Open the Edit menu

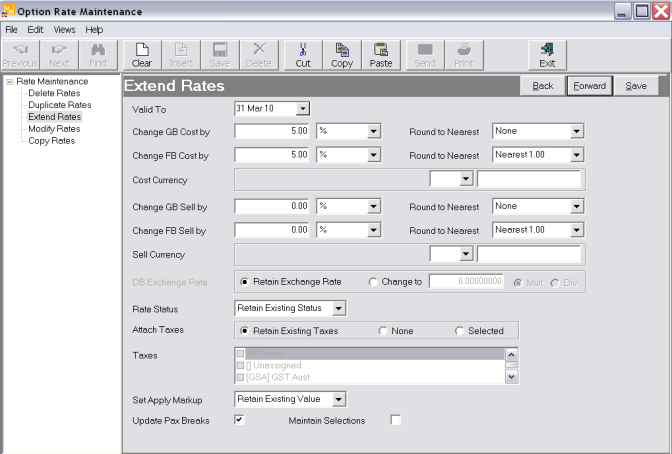pos(35,30)
